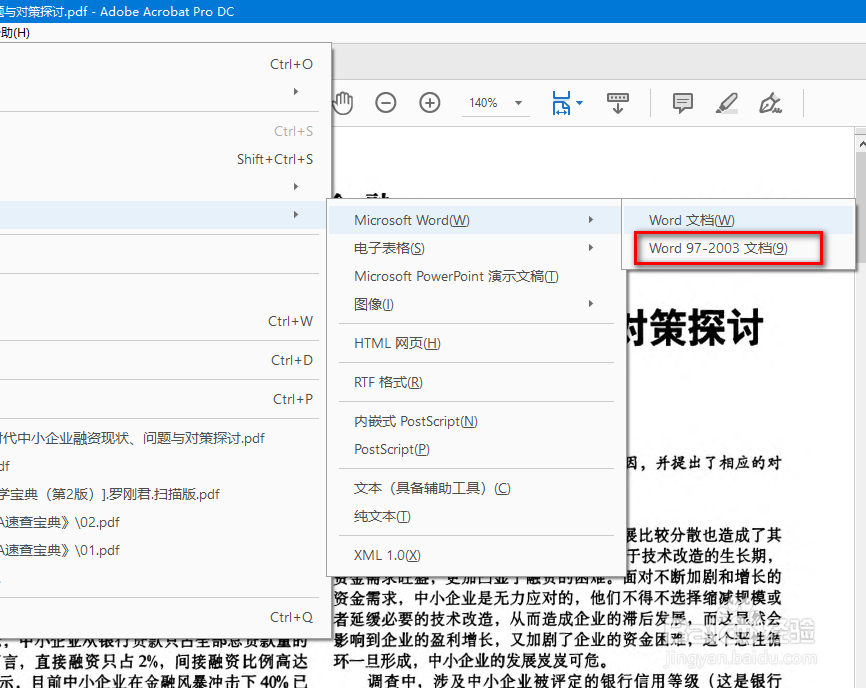Image resolution: width=866 pixels, height=688 pixels.
Task: Open the 帮助(H) menu
Action: coord(15,33)
